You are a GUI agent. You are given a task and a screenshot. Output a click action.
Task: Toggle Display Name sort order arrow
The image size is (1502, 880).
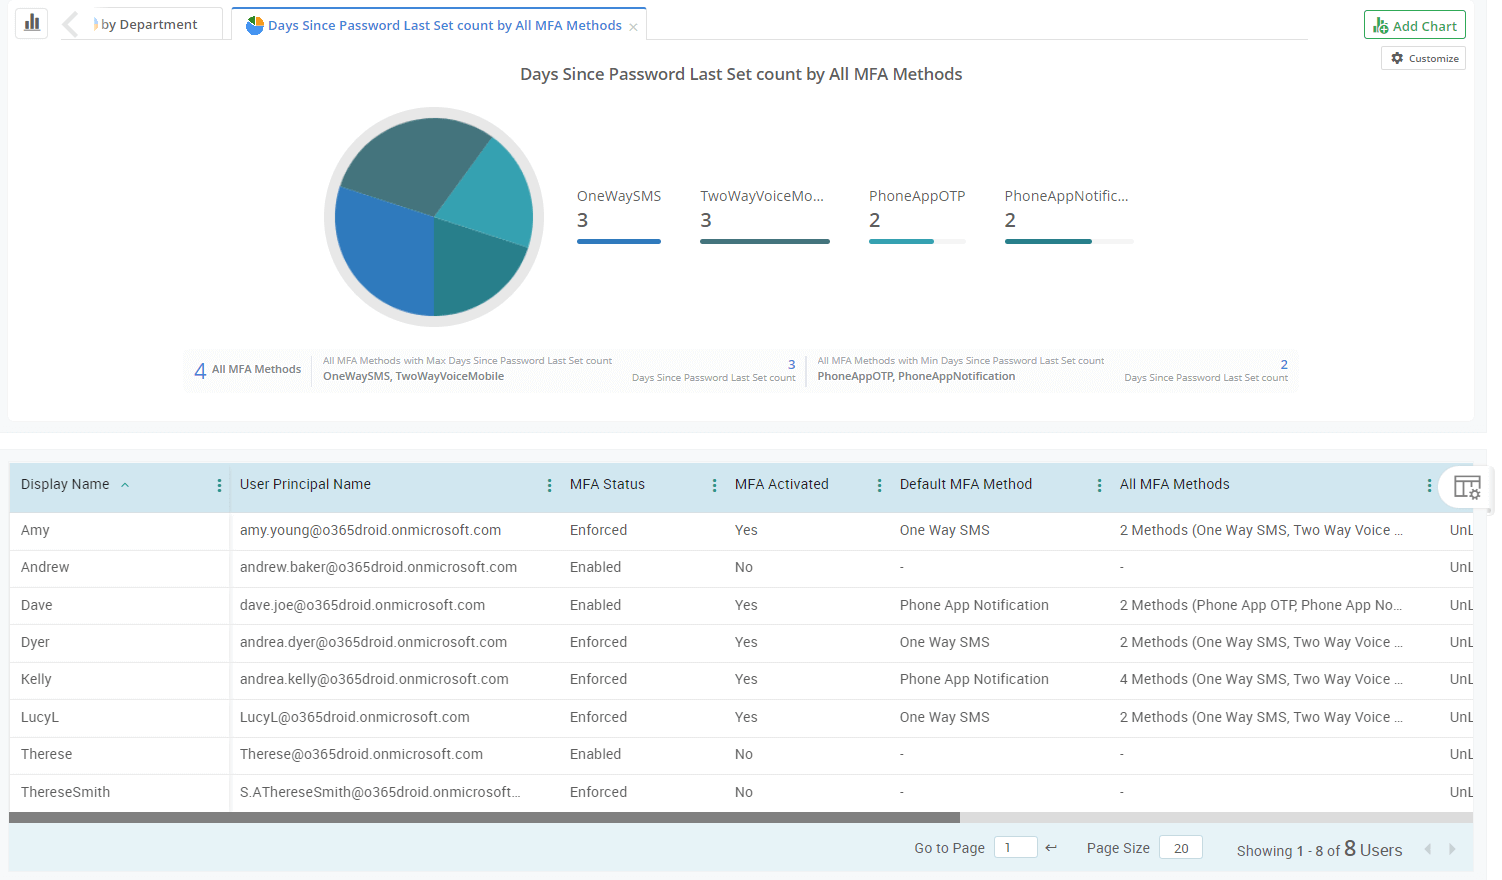[x=125, y=485]
